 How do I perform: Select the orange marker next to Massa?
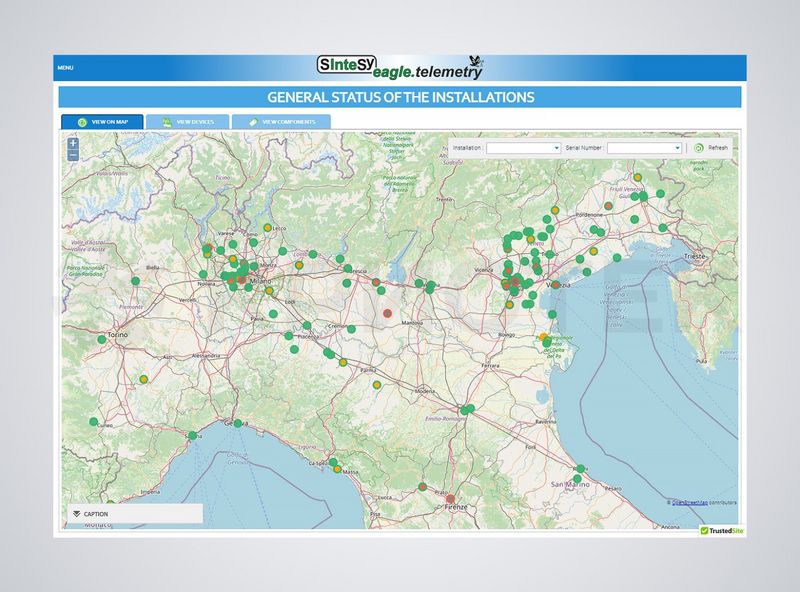point(337,469)
